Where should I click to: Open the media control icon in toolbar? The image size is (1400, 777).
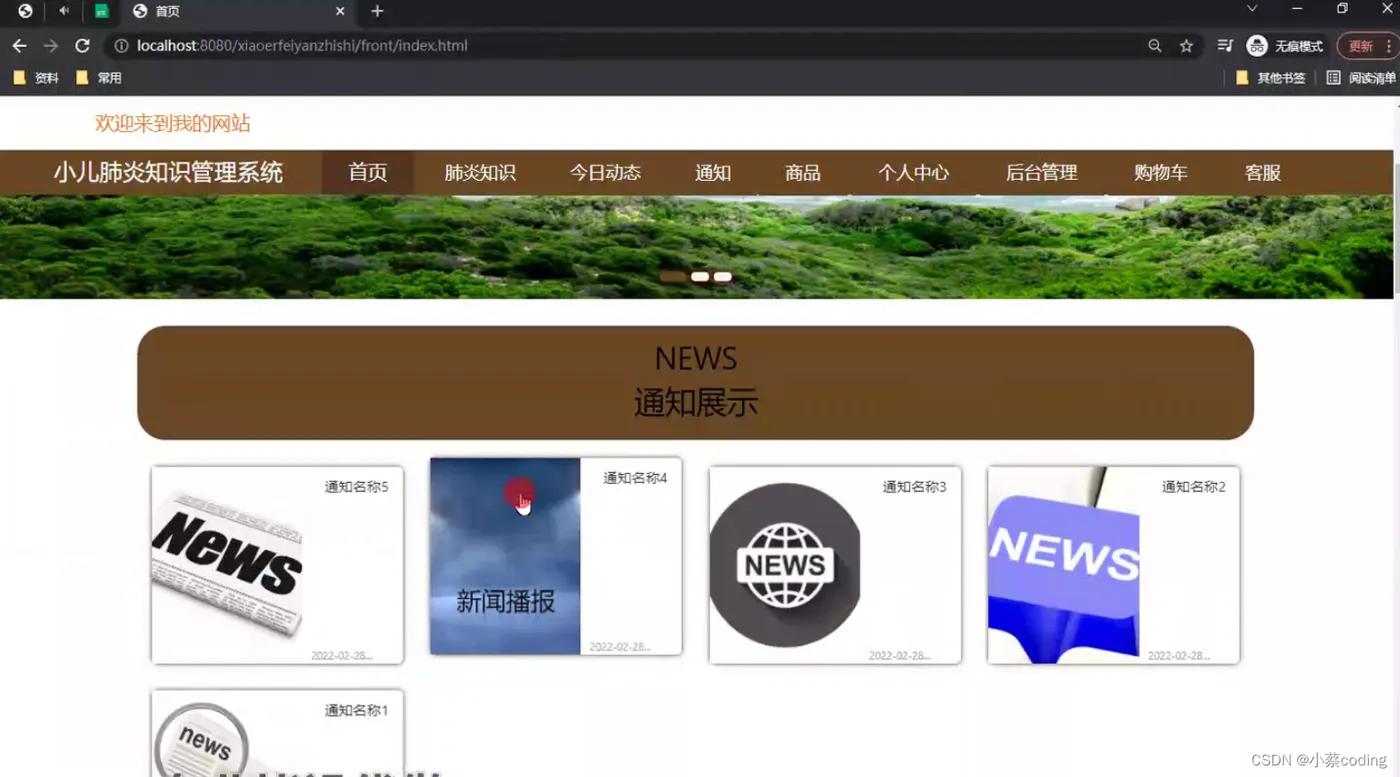(1225, 46)
